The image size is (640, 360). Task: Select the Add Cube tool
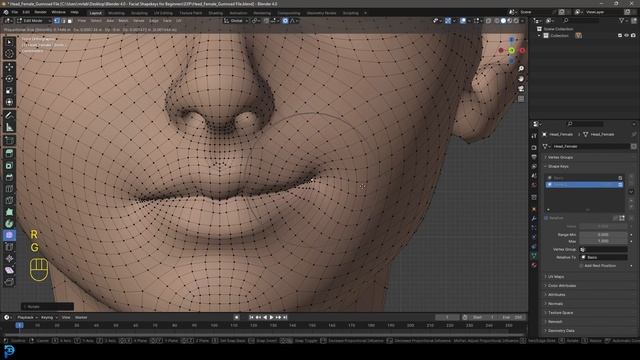[x=9, y=141]
